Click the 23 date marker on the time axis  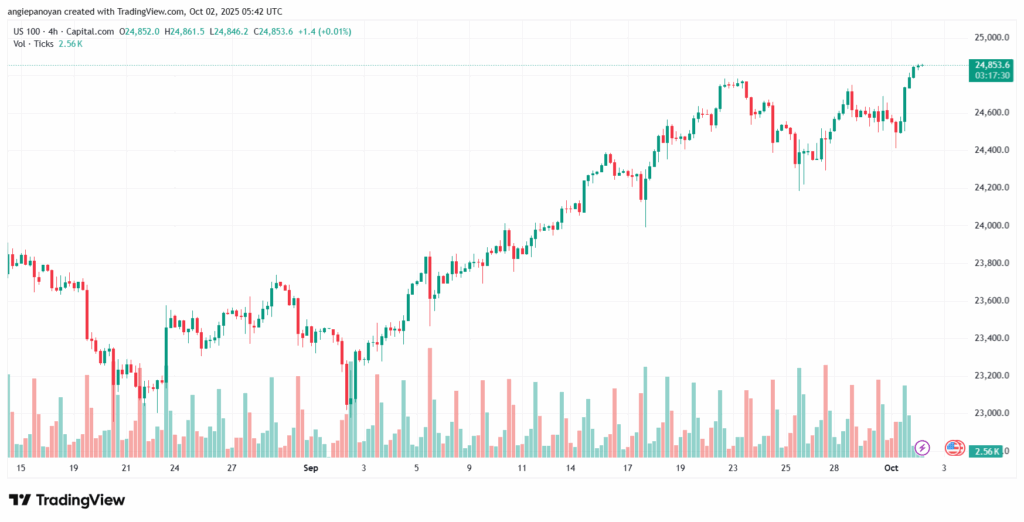point(732,468)
